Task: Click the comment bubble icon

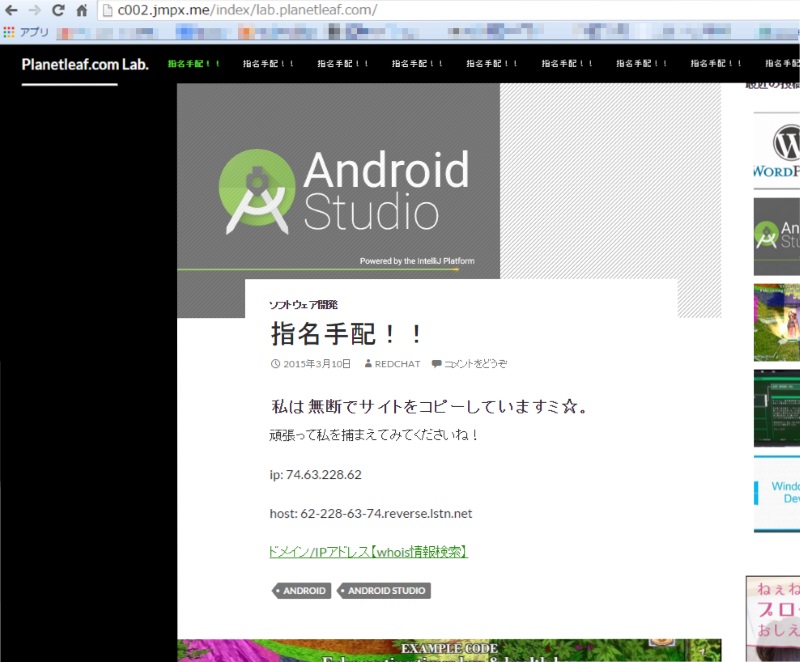Action: 436,364
